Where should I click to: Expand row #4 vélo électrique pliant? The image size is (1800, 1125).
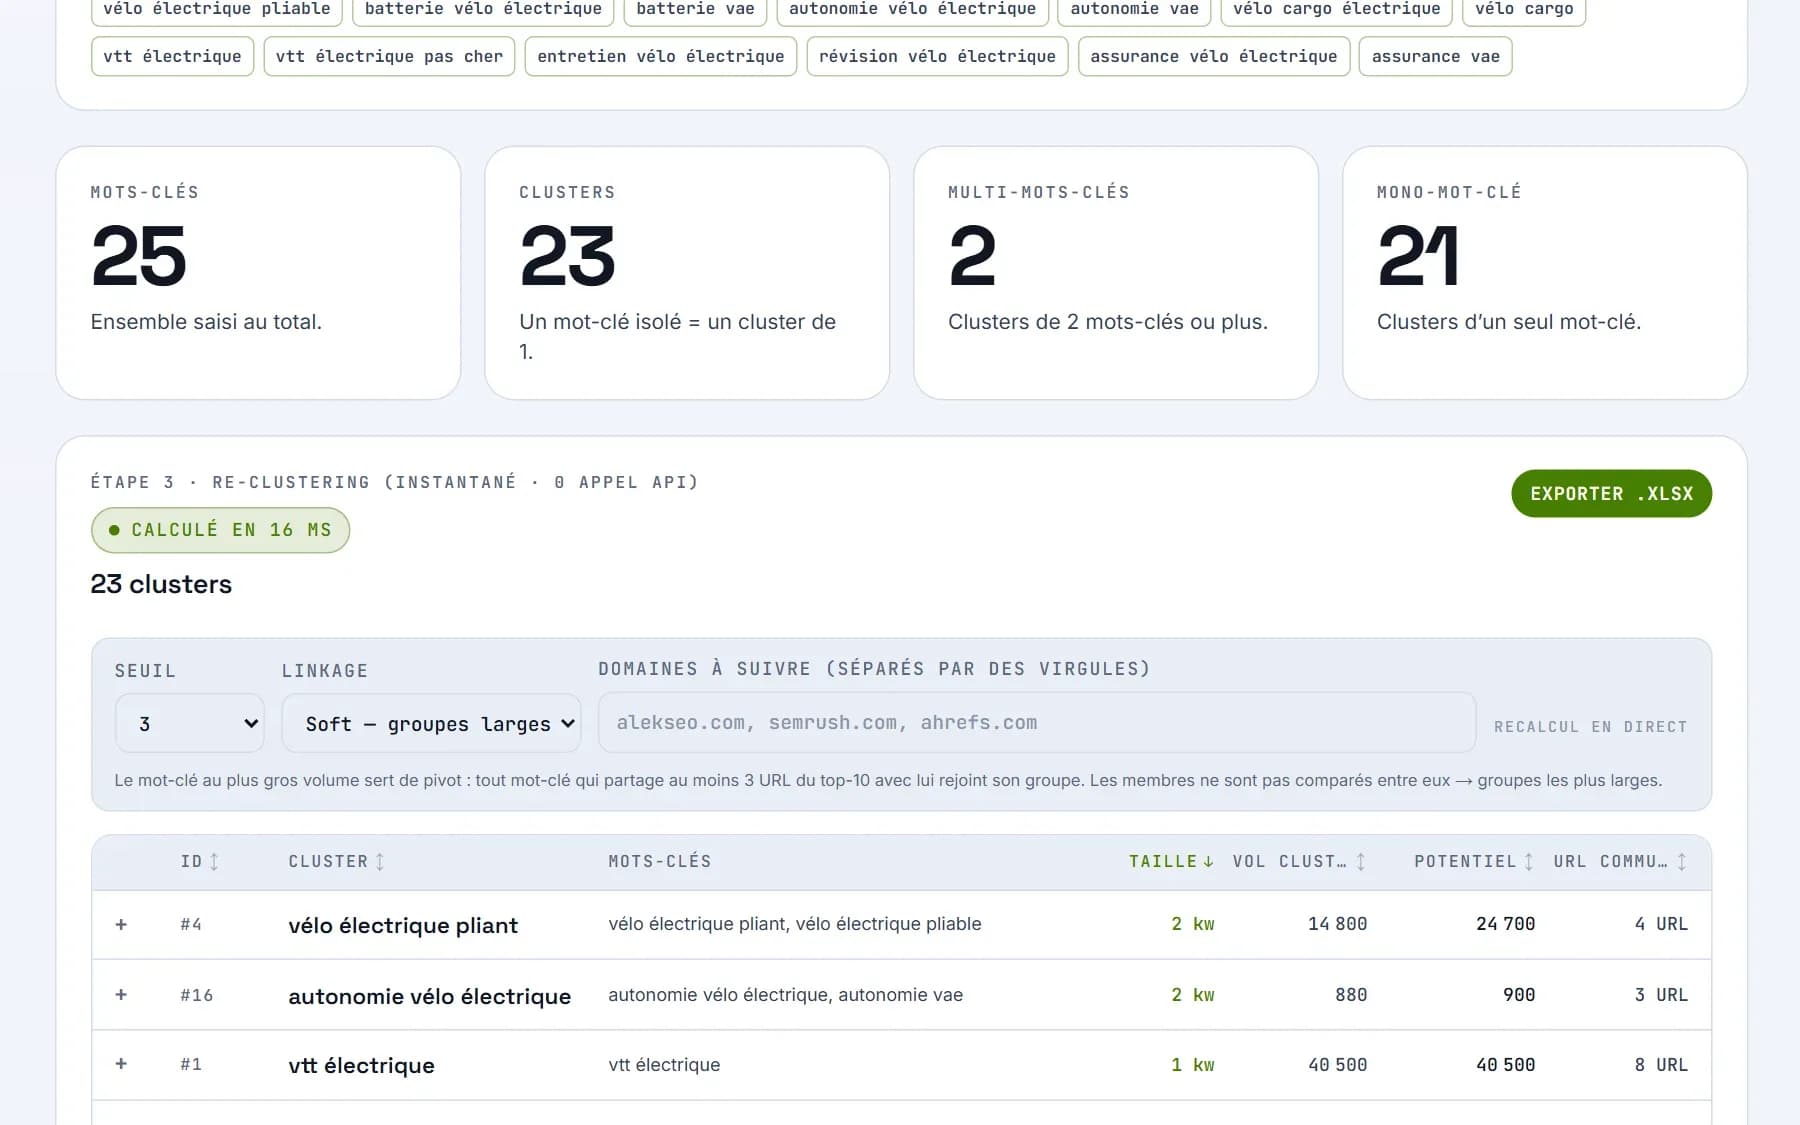[121, 924]
